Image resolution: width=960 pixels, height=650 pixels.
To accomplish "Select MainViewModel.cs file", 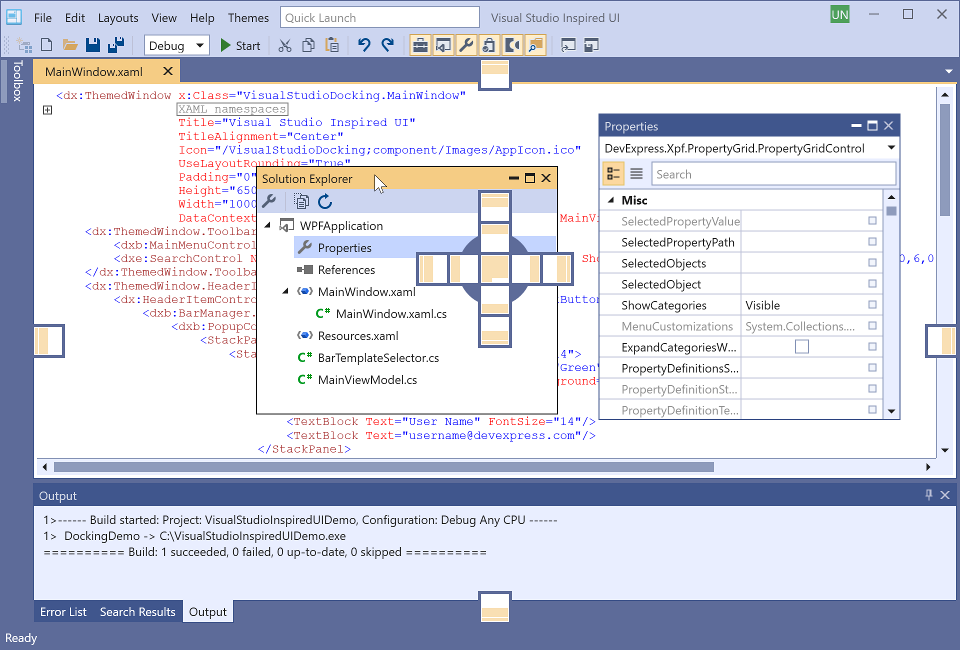I will coord(367,380).
